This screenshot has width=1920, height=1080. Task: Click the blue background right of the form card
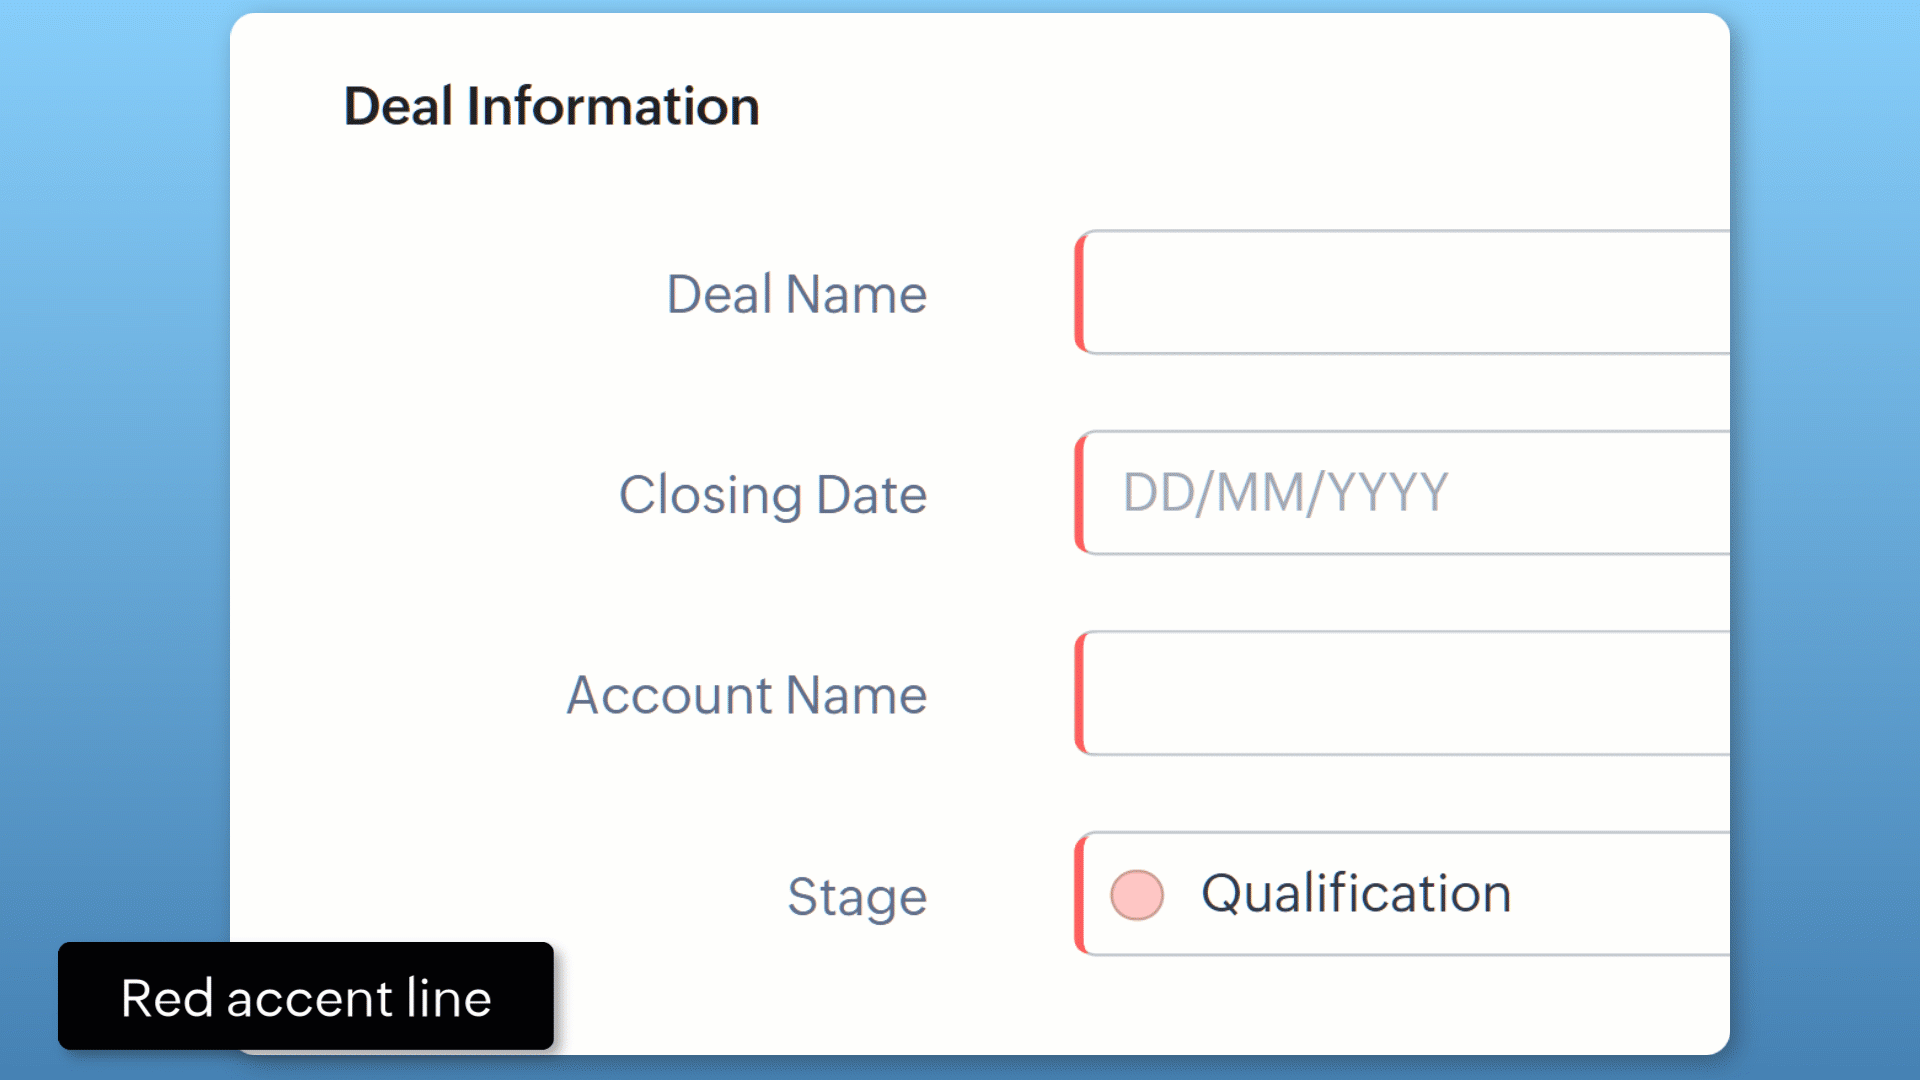coord(1825,500)
